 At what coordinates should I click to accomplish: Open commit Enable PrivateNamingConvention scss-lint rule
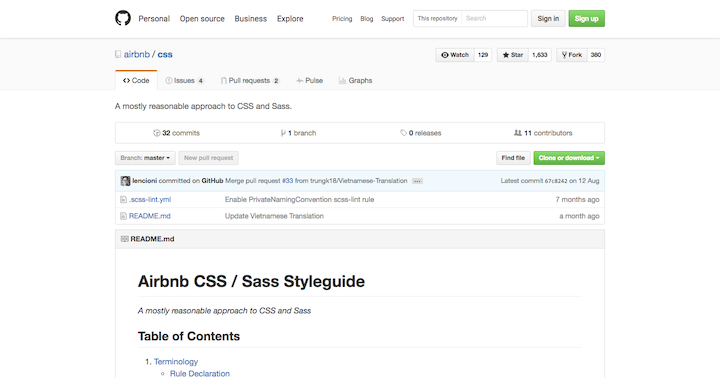299,200
